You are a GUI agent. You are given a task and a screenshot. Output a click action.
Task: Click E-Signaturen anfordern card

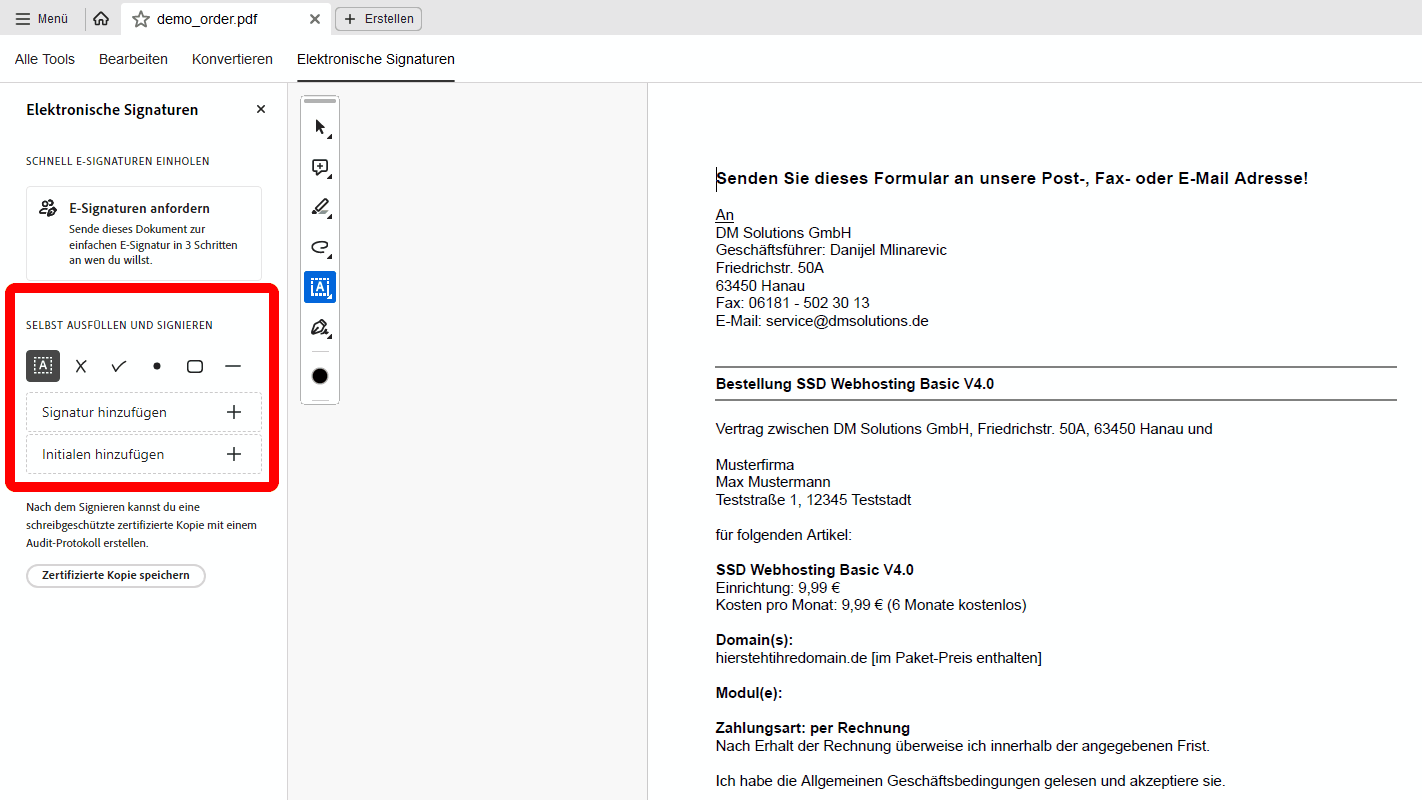144,233
